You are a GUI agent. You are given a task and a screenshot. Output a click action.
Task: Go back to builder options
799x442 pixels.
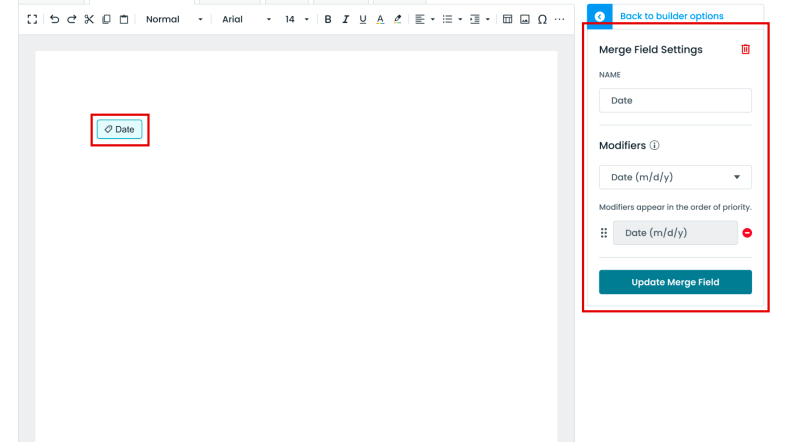pyautogui.click(x=671, y=16)
